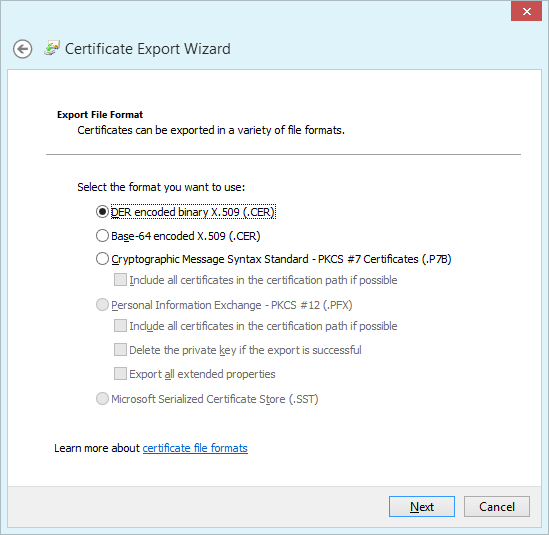
Task: Cancel the export wizard
Action: pyautogui.click(x=496, y=506)
